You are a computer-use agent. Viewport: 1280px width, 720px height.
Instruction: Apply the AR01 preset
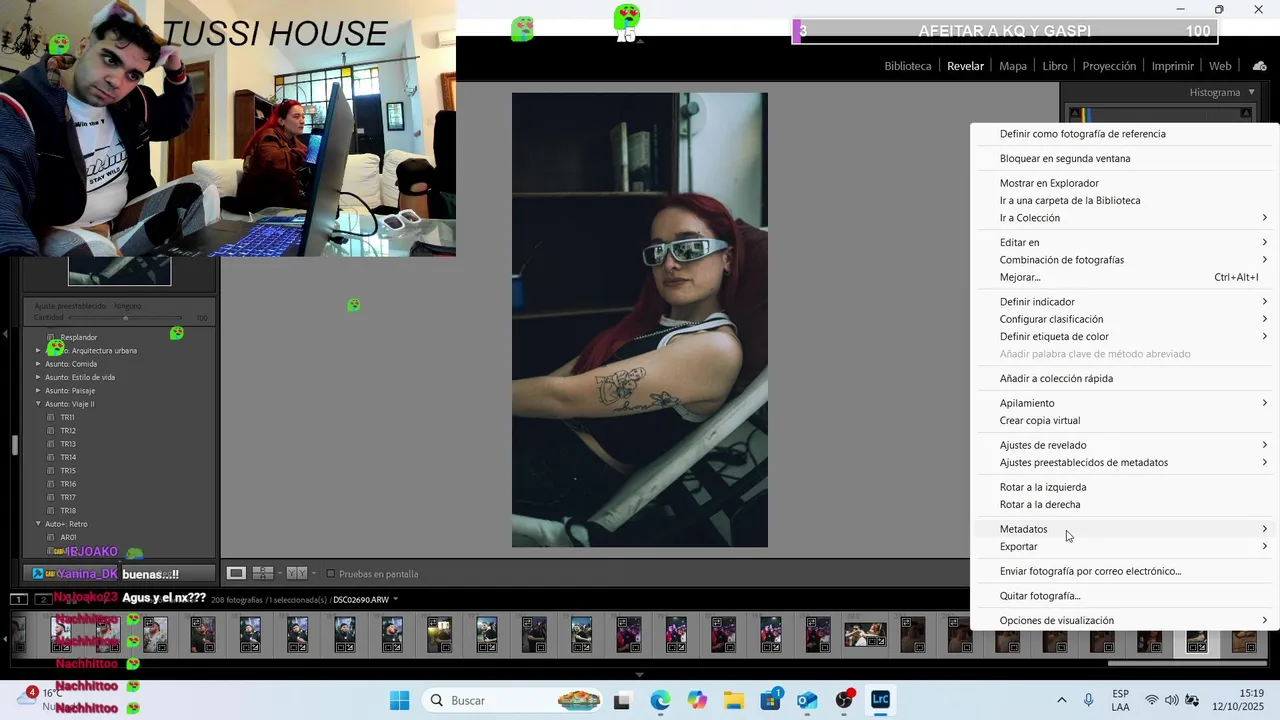tap(68, 537)
